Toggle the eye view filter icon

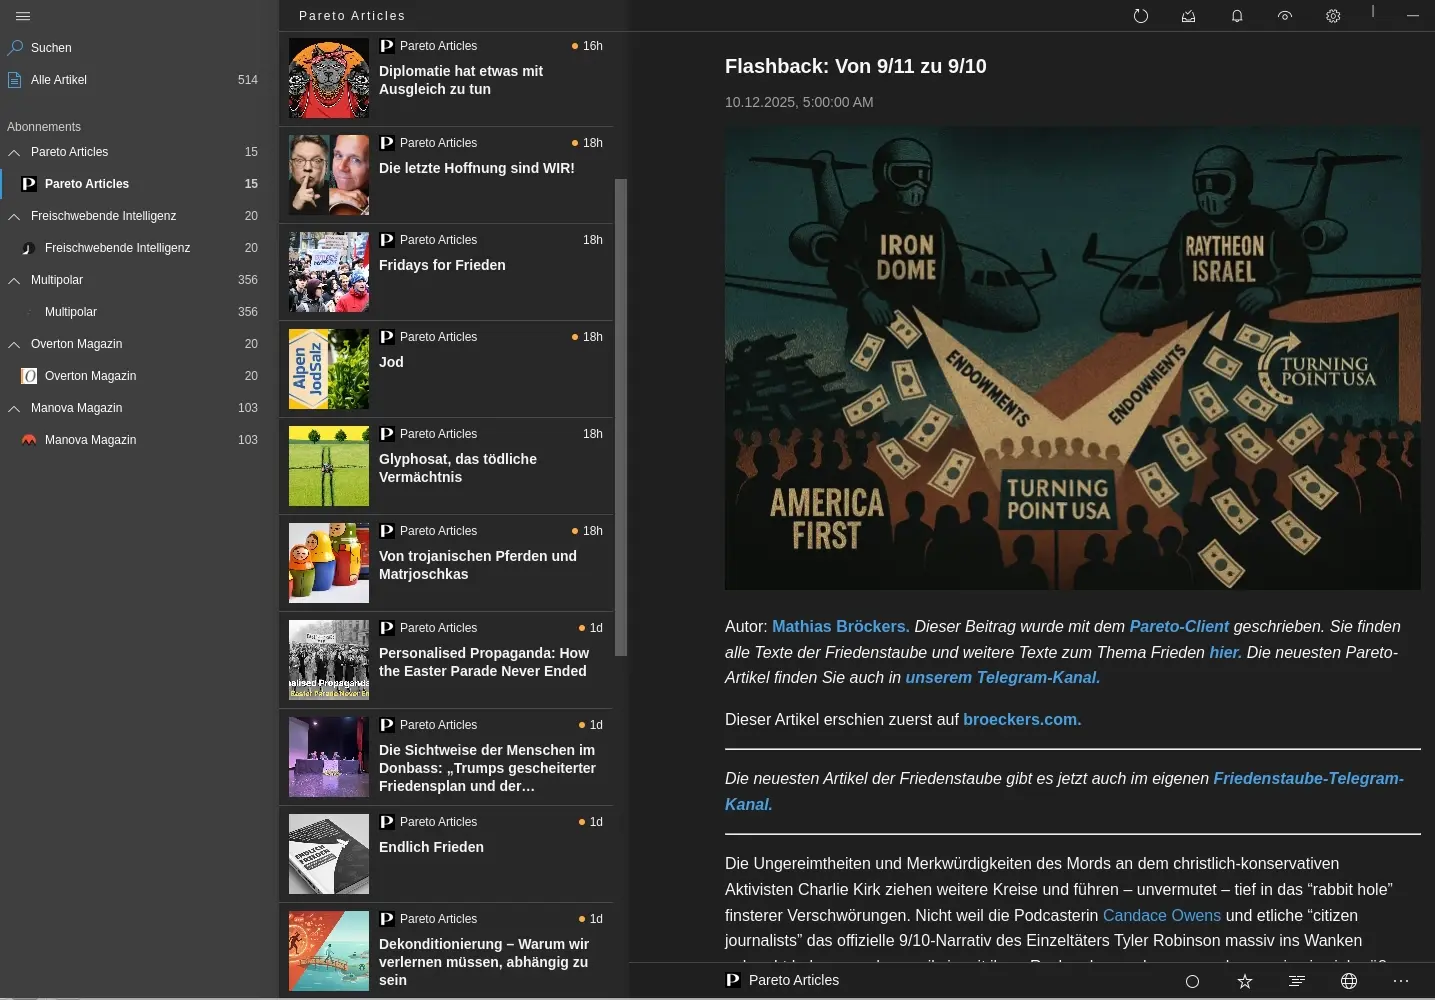1285,16
